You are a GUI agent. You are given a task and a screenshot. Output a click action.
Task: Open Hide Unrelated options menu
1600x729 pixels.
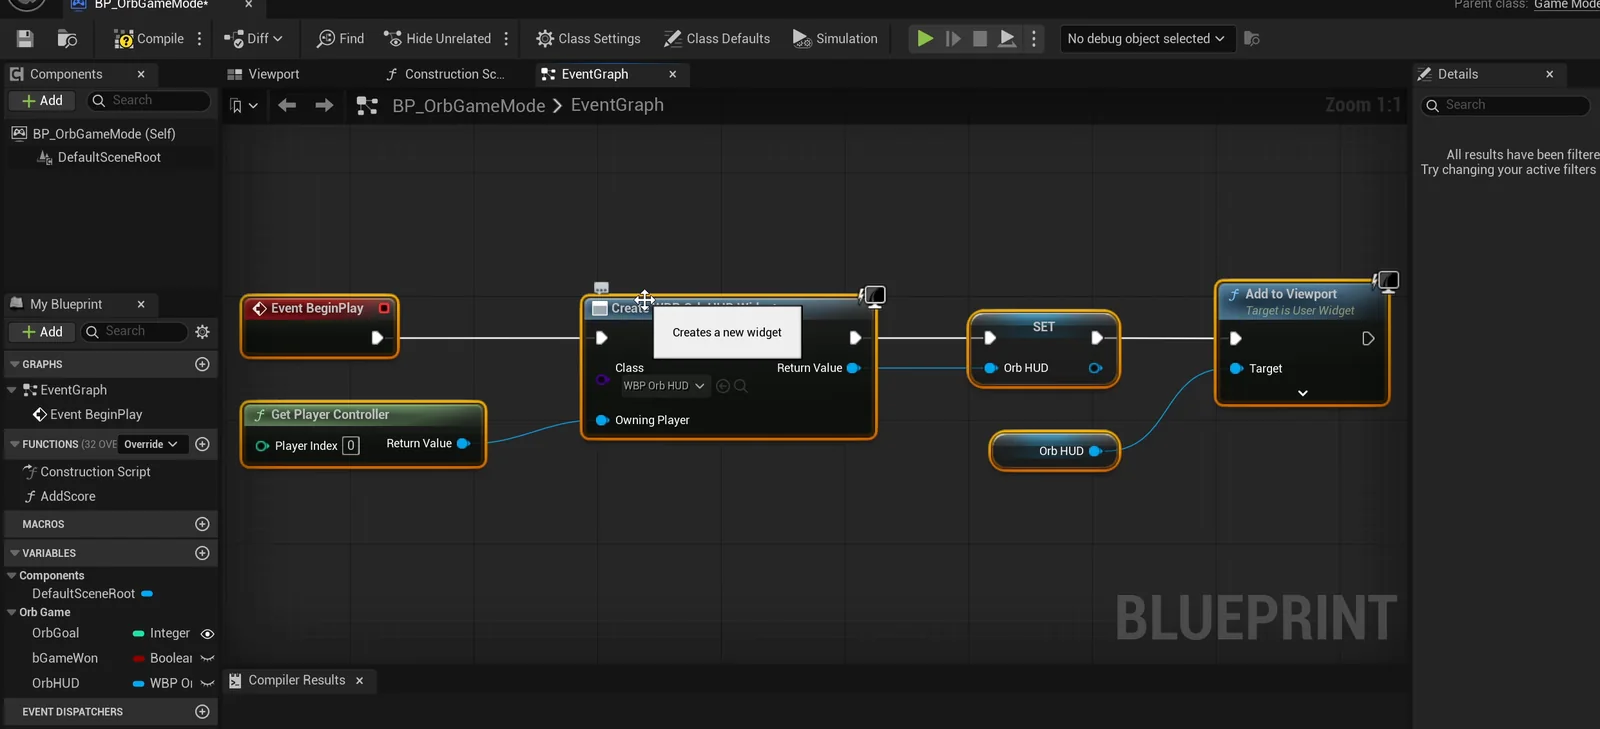pos(506,39)
